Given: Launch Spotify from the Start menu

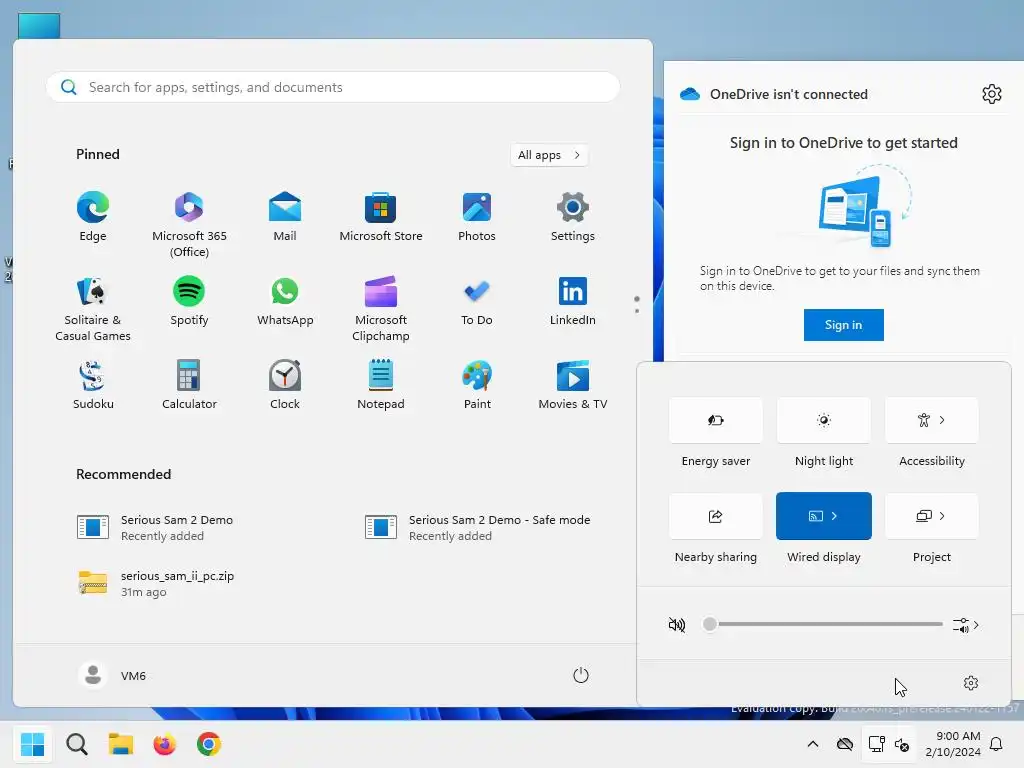Looking at the screenshot, I should [189, 301].
